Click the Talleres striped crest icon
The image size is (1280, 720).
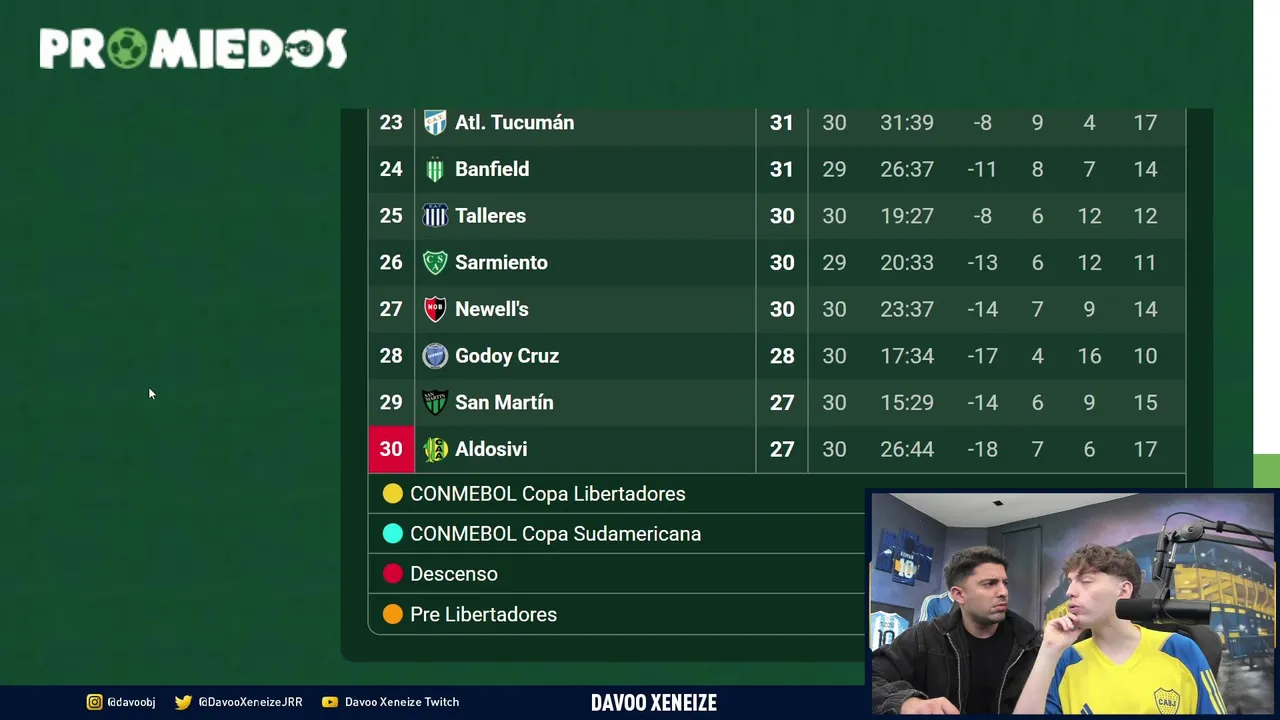(435, 216)
